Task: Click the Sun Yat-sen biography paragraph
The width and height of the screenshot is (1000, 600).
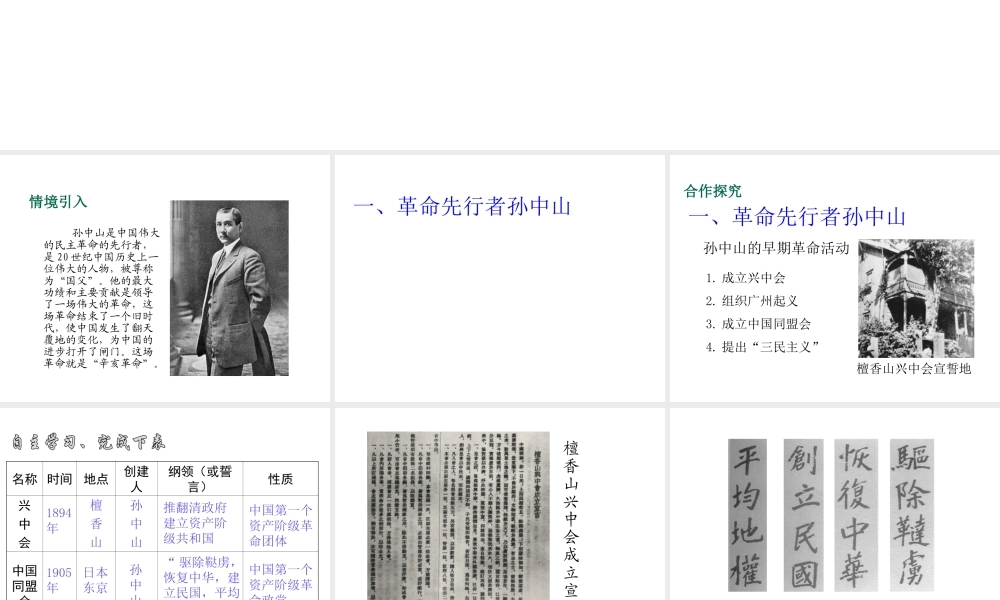Action: [100, 298]
